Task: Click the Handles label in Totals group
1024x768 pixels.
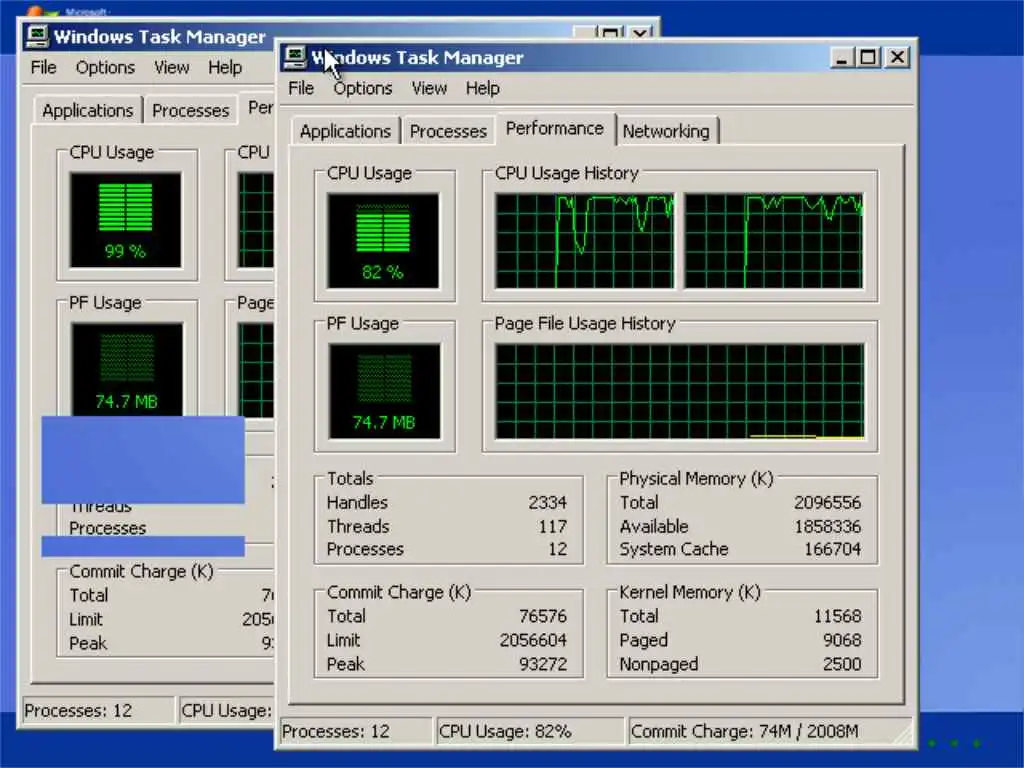Action: point(357,502)
